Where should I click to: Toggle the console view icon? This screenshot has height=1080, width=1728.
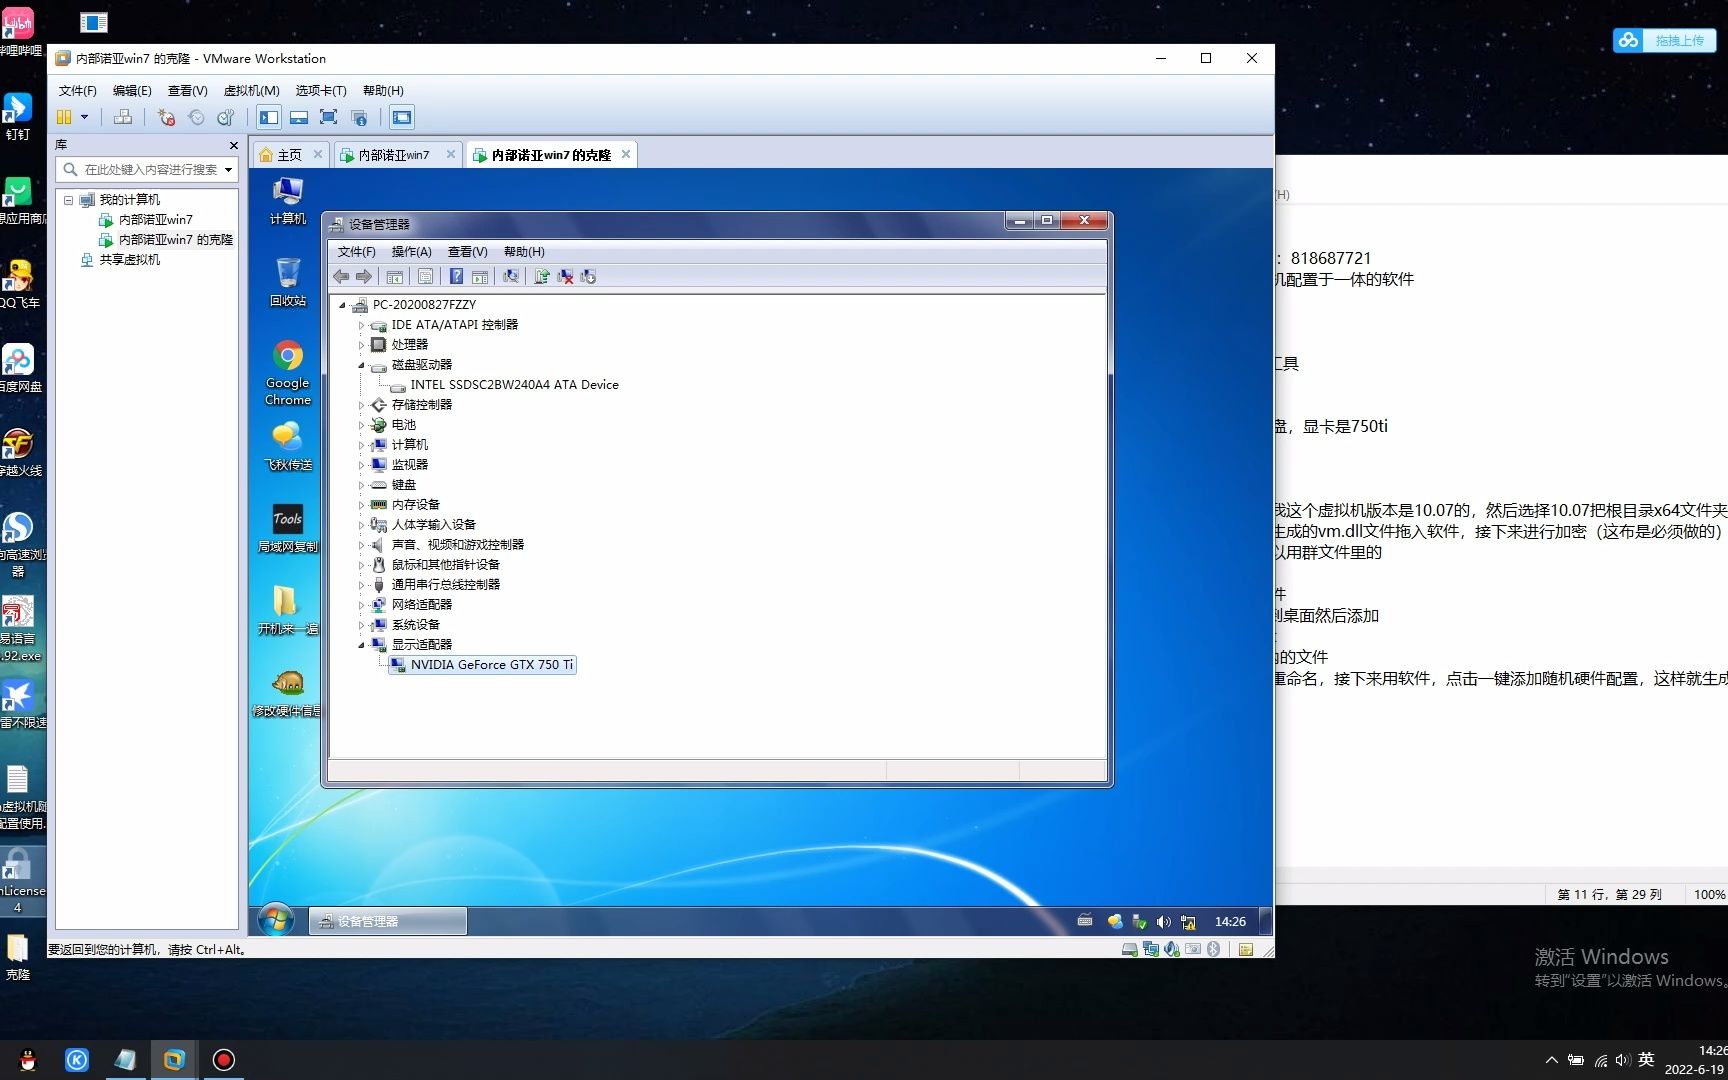pyautogui.click(x=401, y=117)
